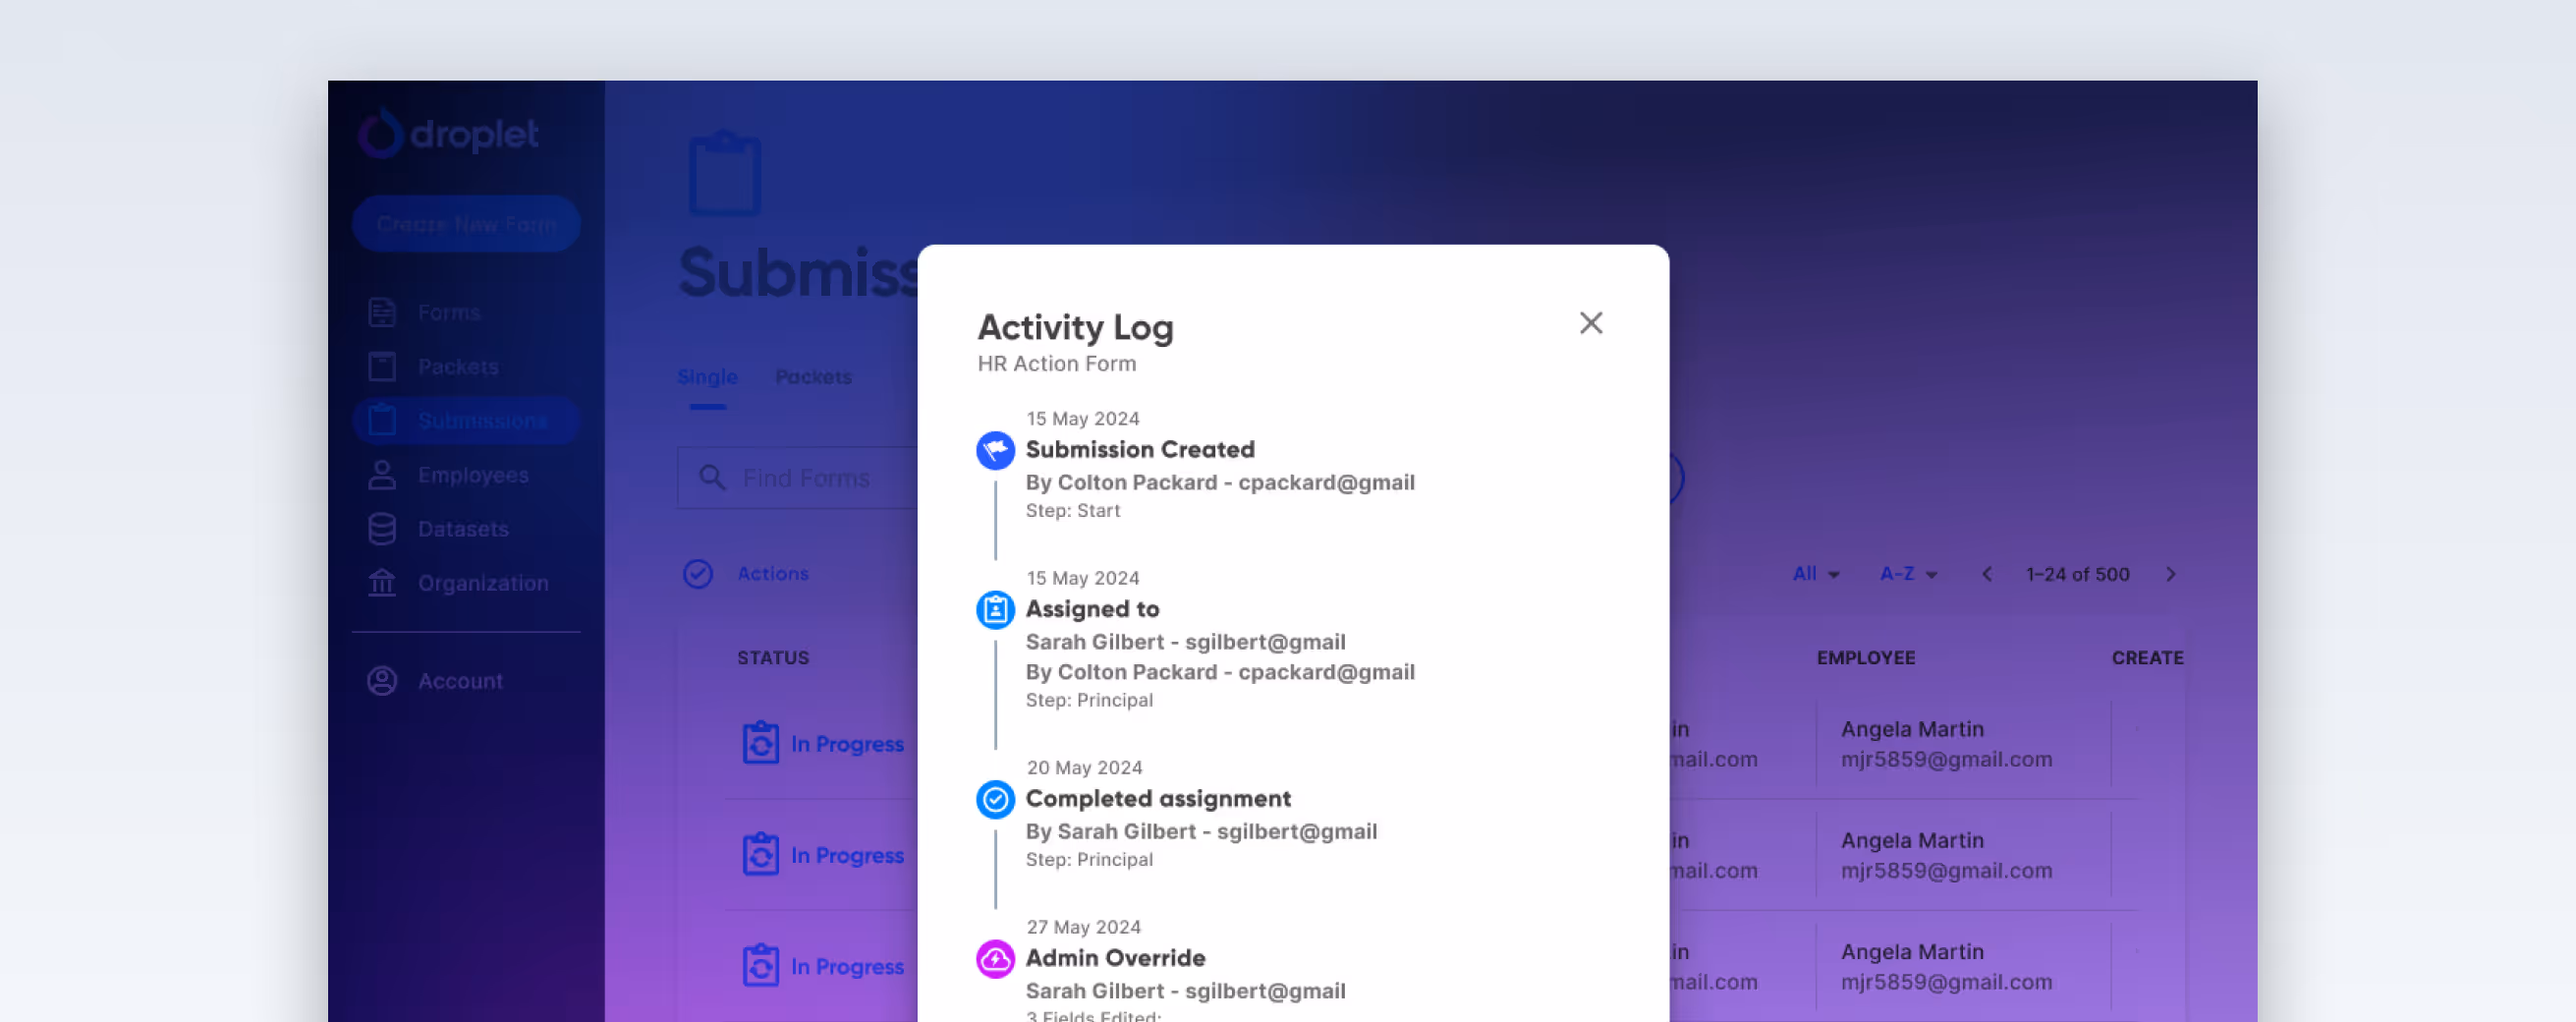
Task: Click the third row In Progress icon
Action: click(761, 966)
